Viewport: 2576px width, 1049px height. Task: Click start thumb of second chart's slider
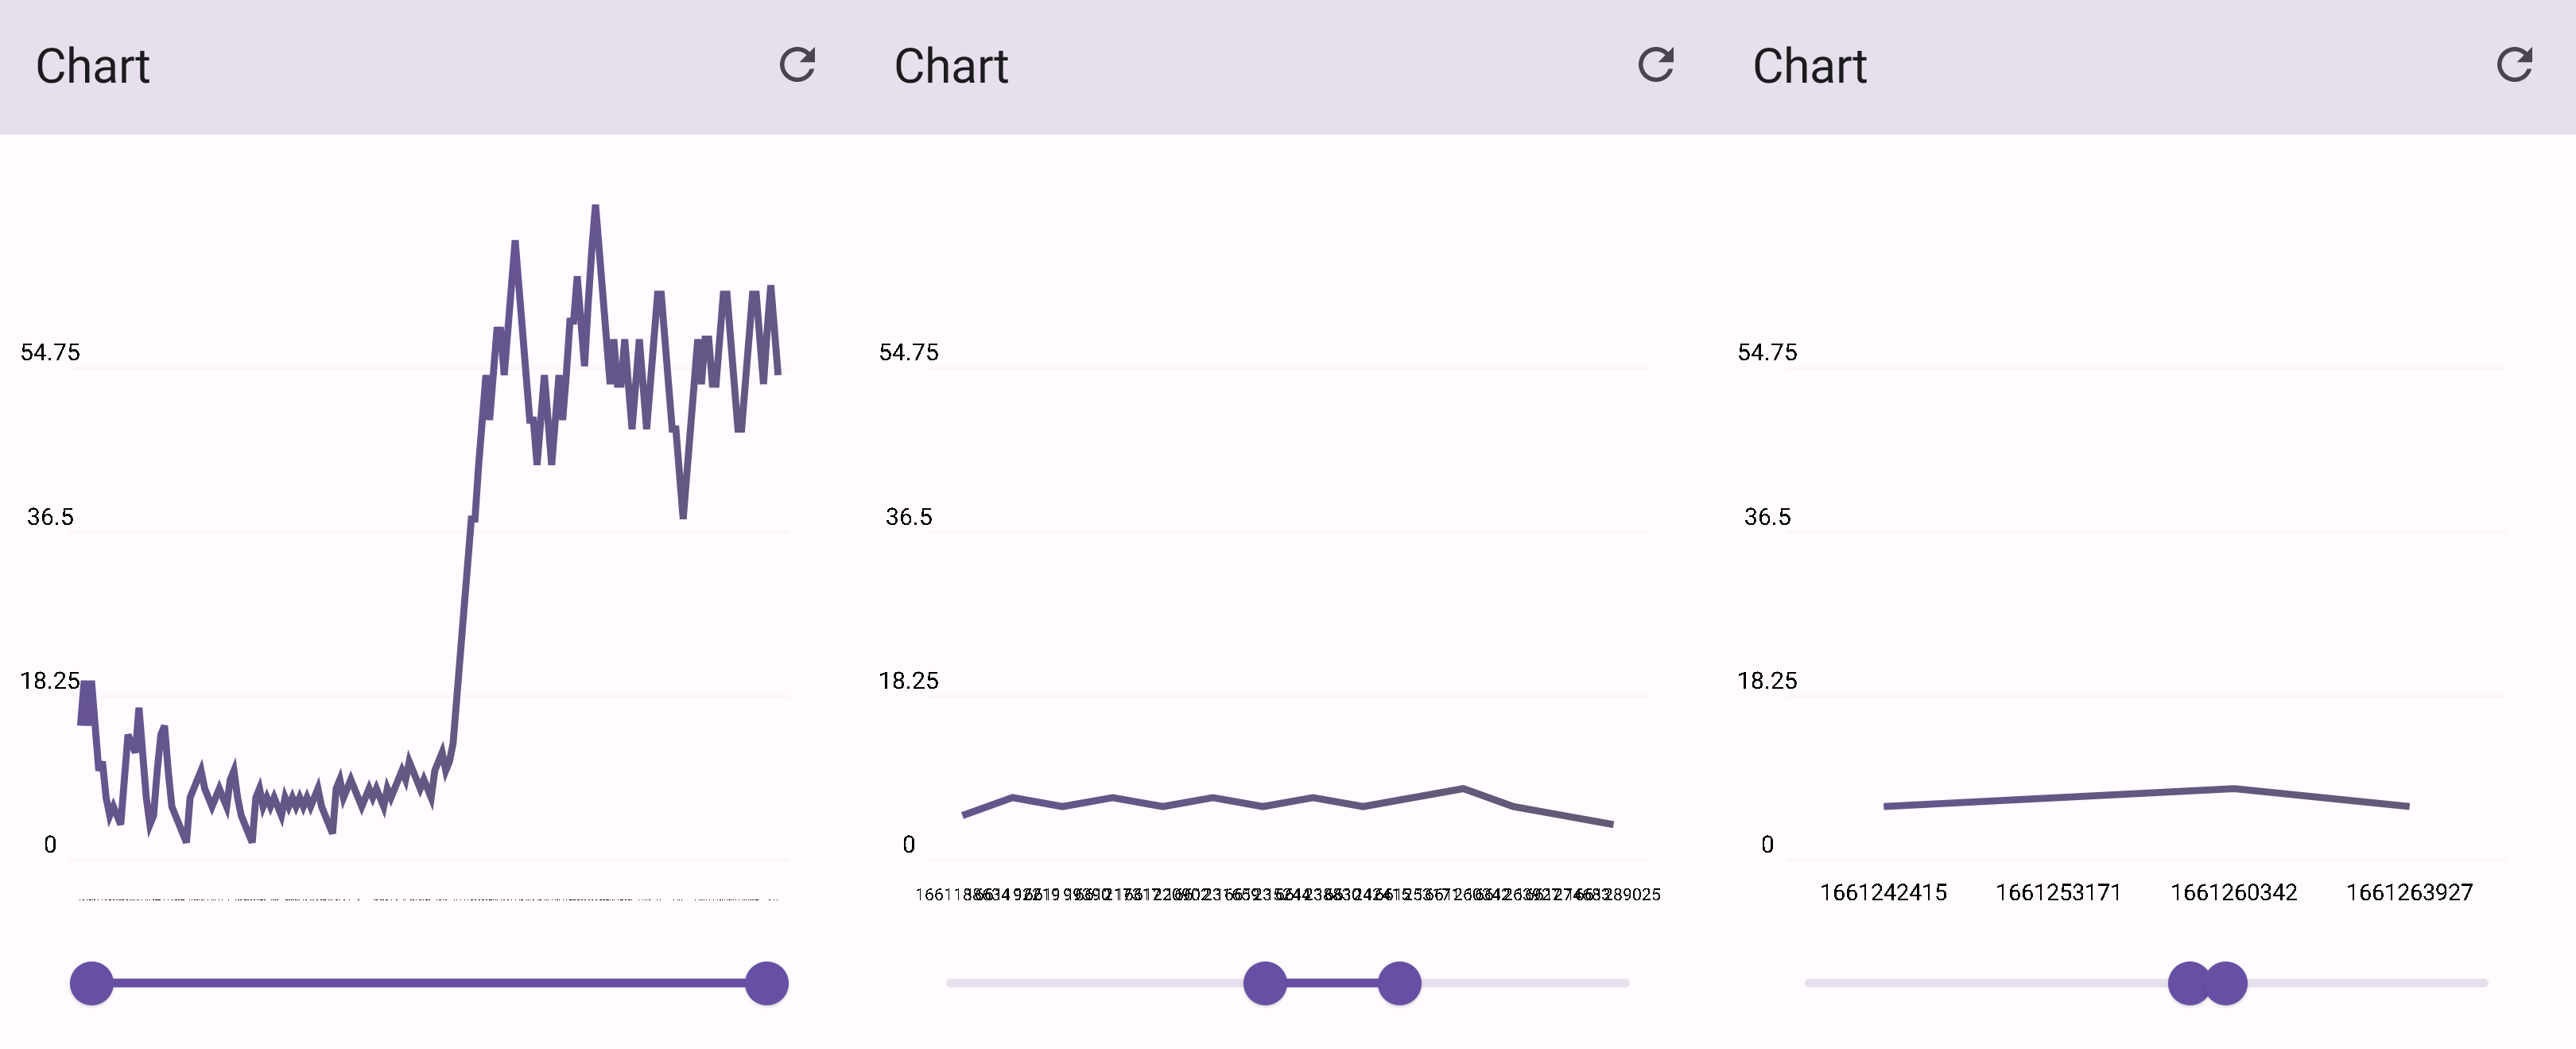pyautogui.click(x=1265, y=983)
